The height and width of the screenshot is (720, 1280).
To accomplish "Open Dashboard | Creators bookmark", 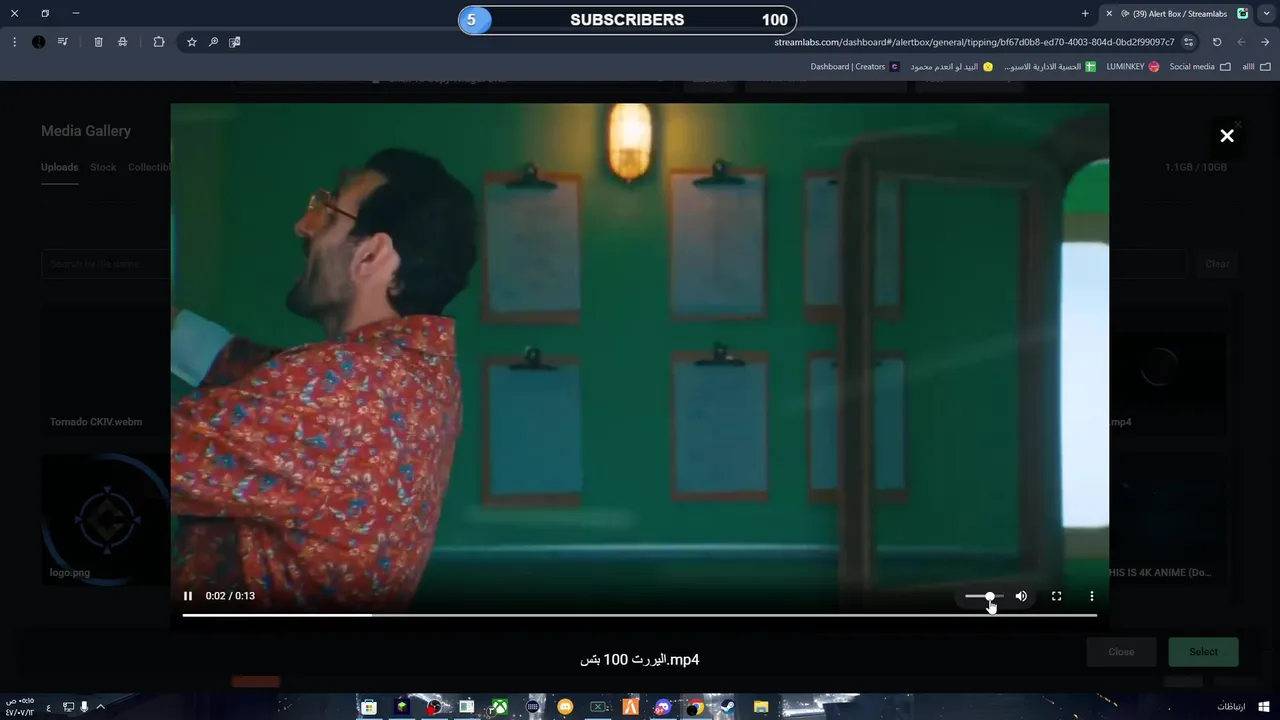I will pos(854,67).
